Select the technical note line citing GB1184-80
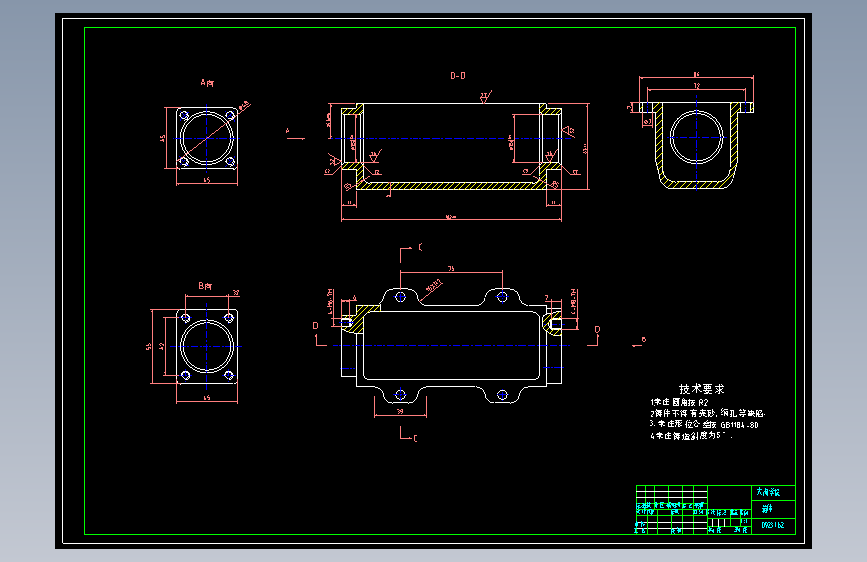867x562 pixels. (704, 425)
